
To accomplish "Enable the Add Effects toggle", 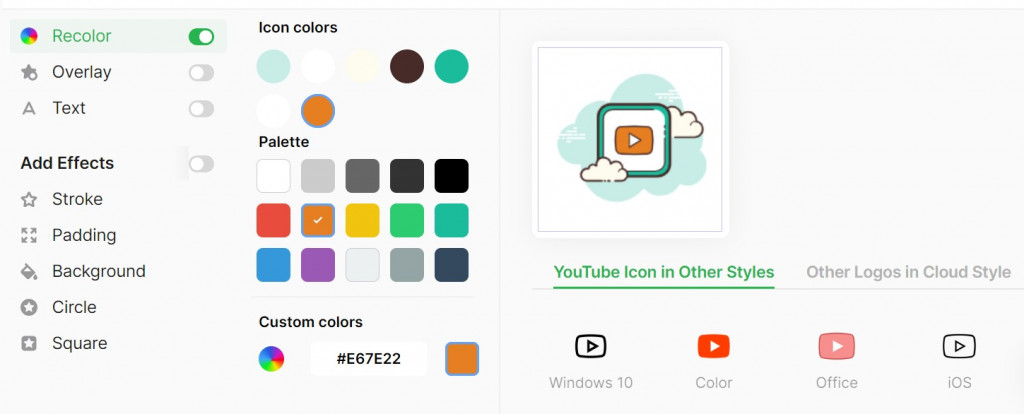I will 201,163.
